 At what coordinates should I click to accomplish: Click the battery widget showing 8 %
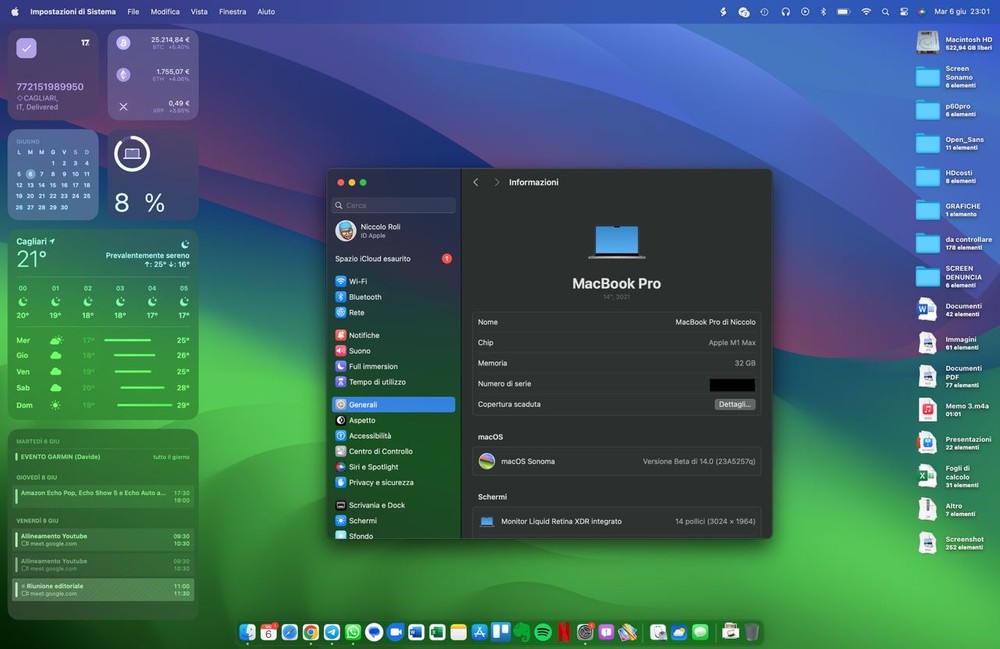[153, 175]
